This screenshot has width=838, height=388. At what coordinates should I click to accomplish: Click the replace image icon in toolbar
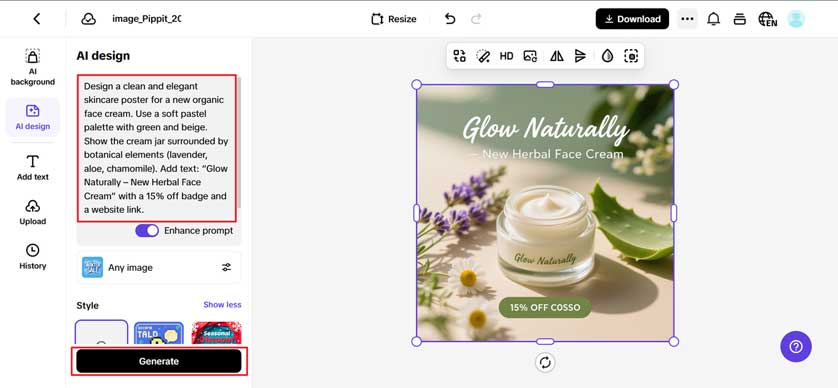[530, 56]
